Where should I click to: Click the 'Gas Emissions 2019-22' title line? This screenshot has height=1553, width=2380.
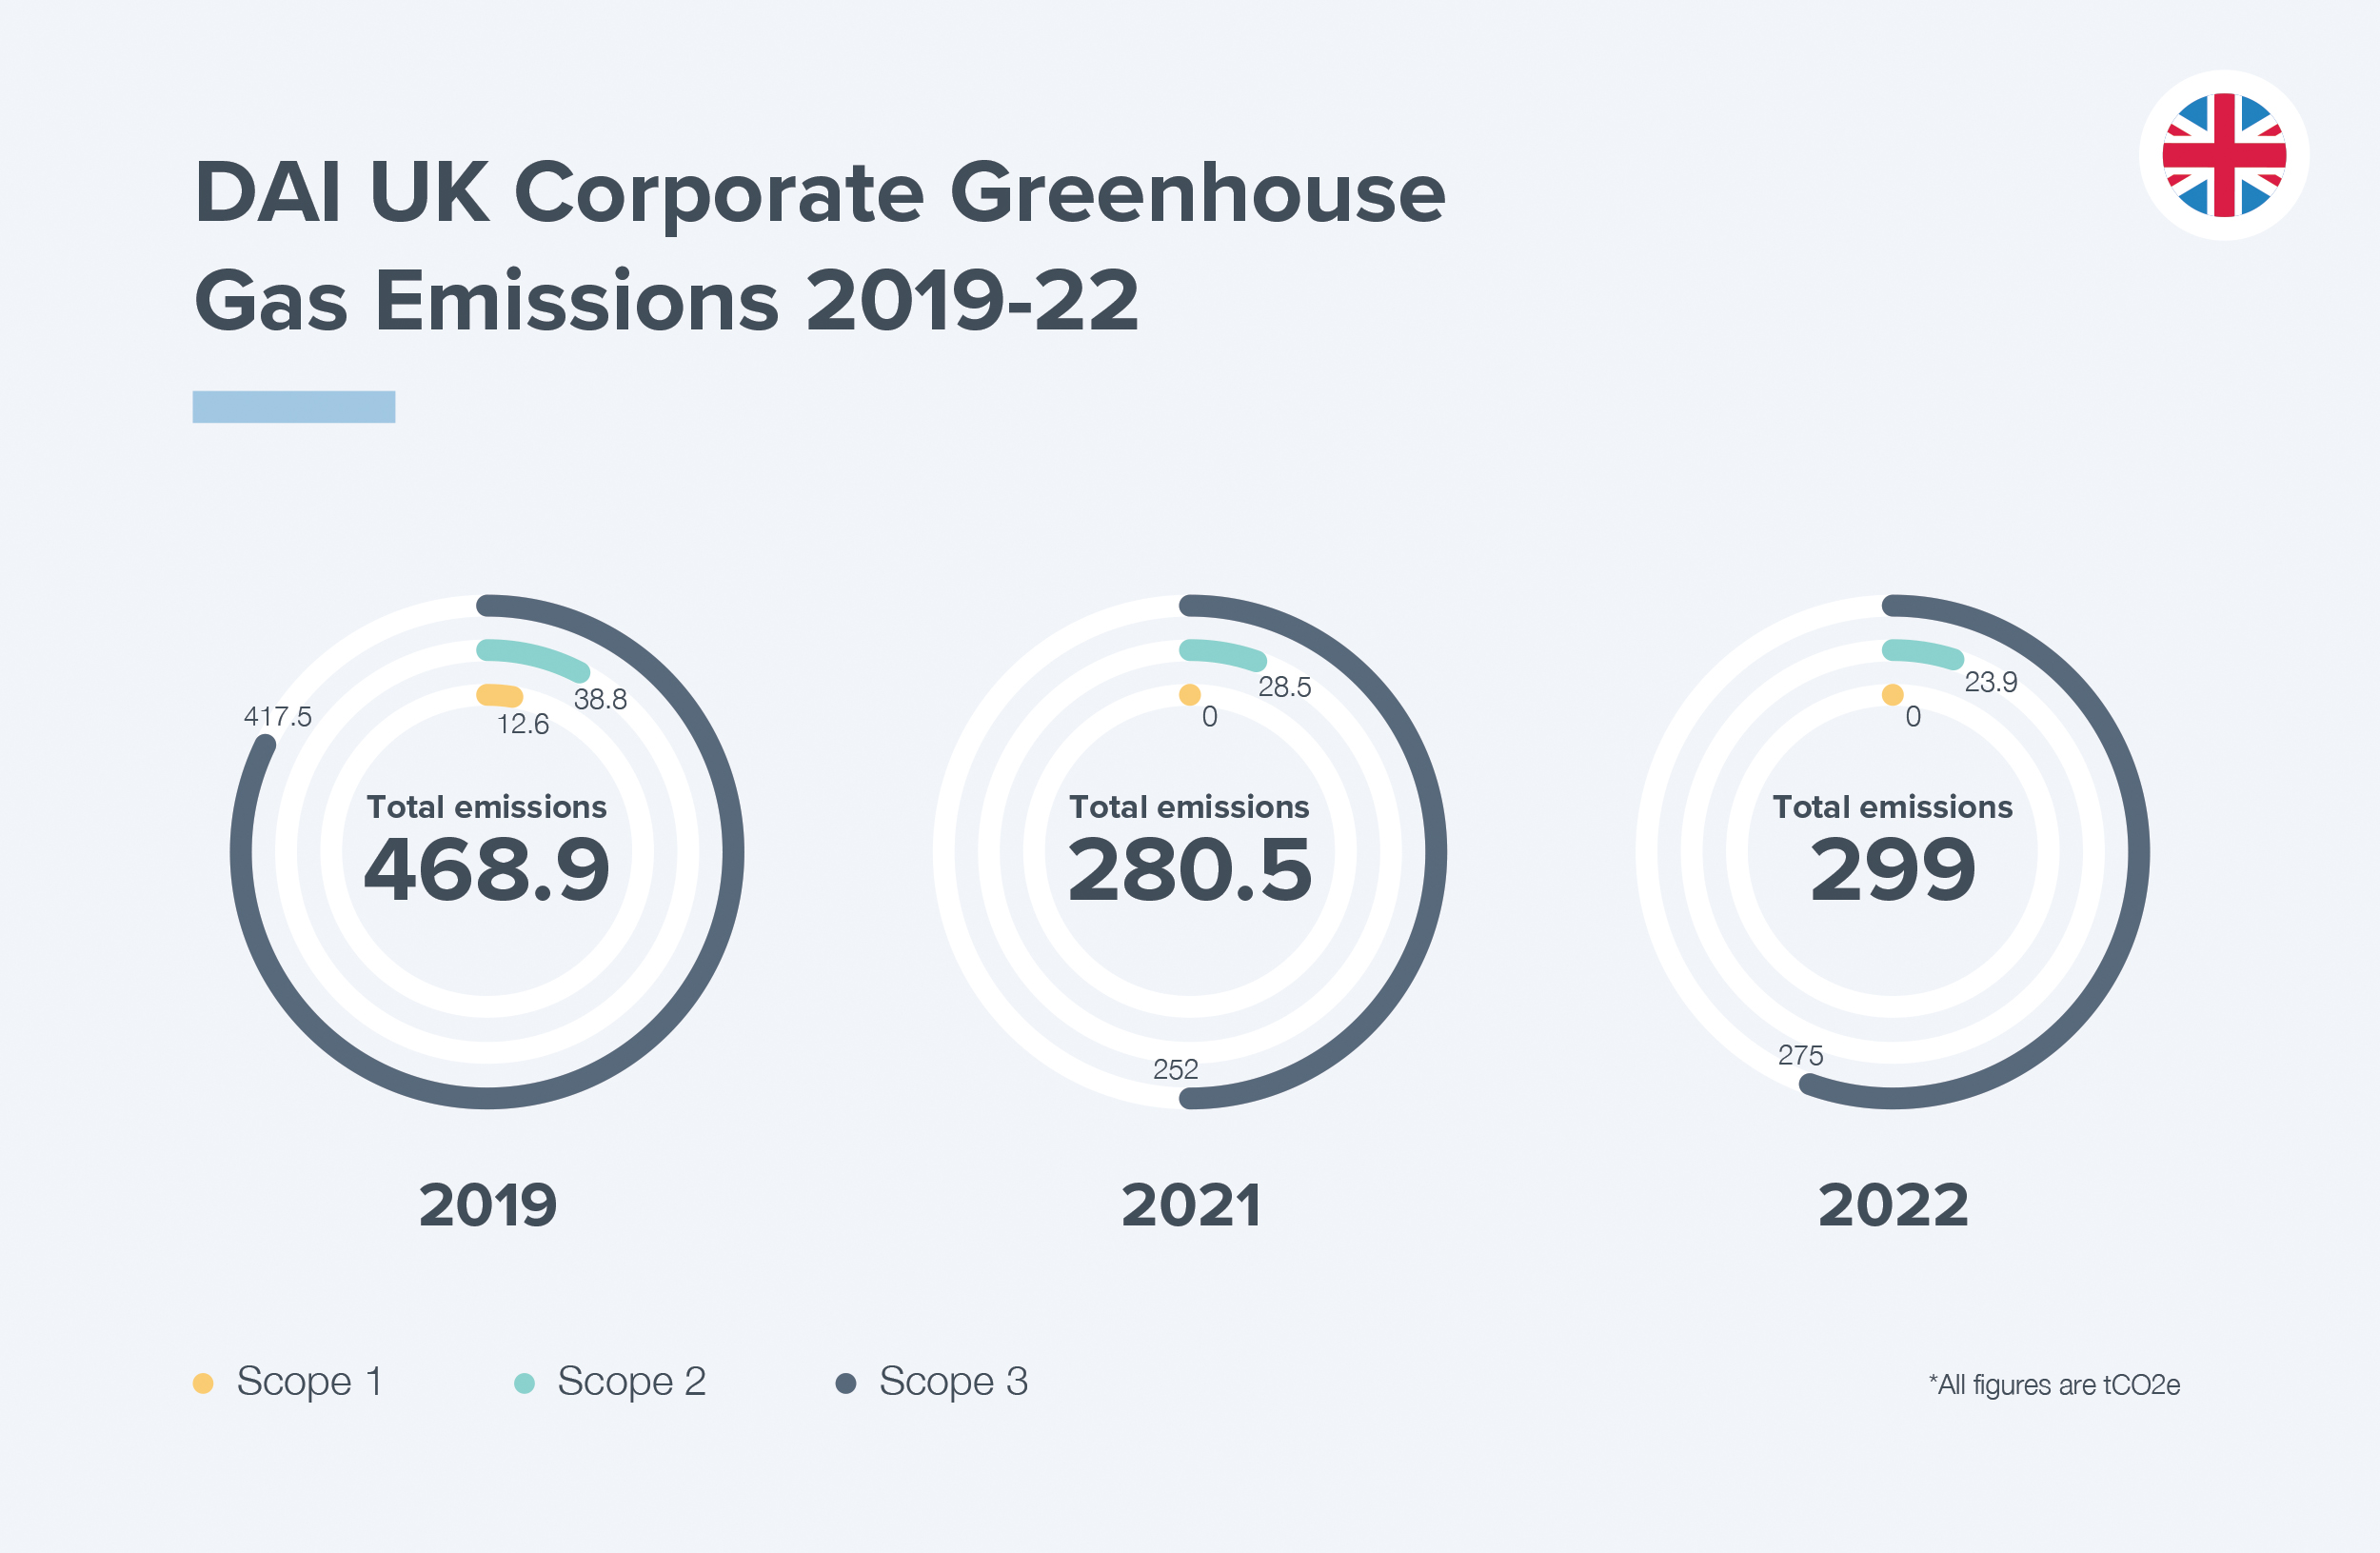click(x=667, y=300)
